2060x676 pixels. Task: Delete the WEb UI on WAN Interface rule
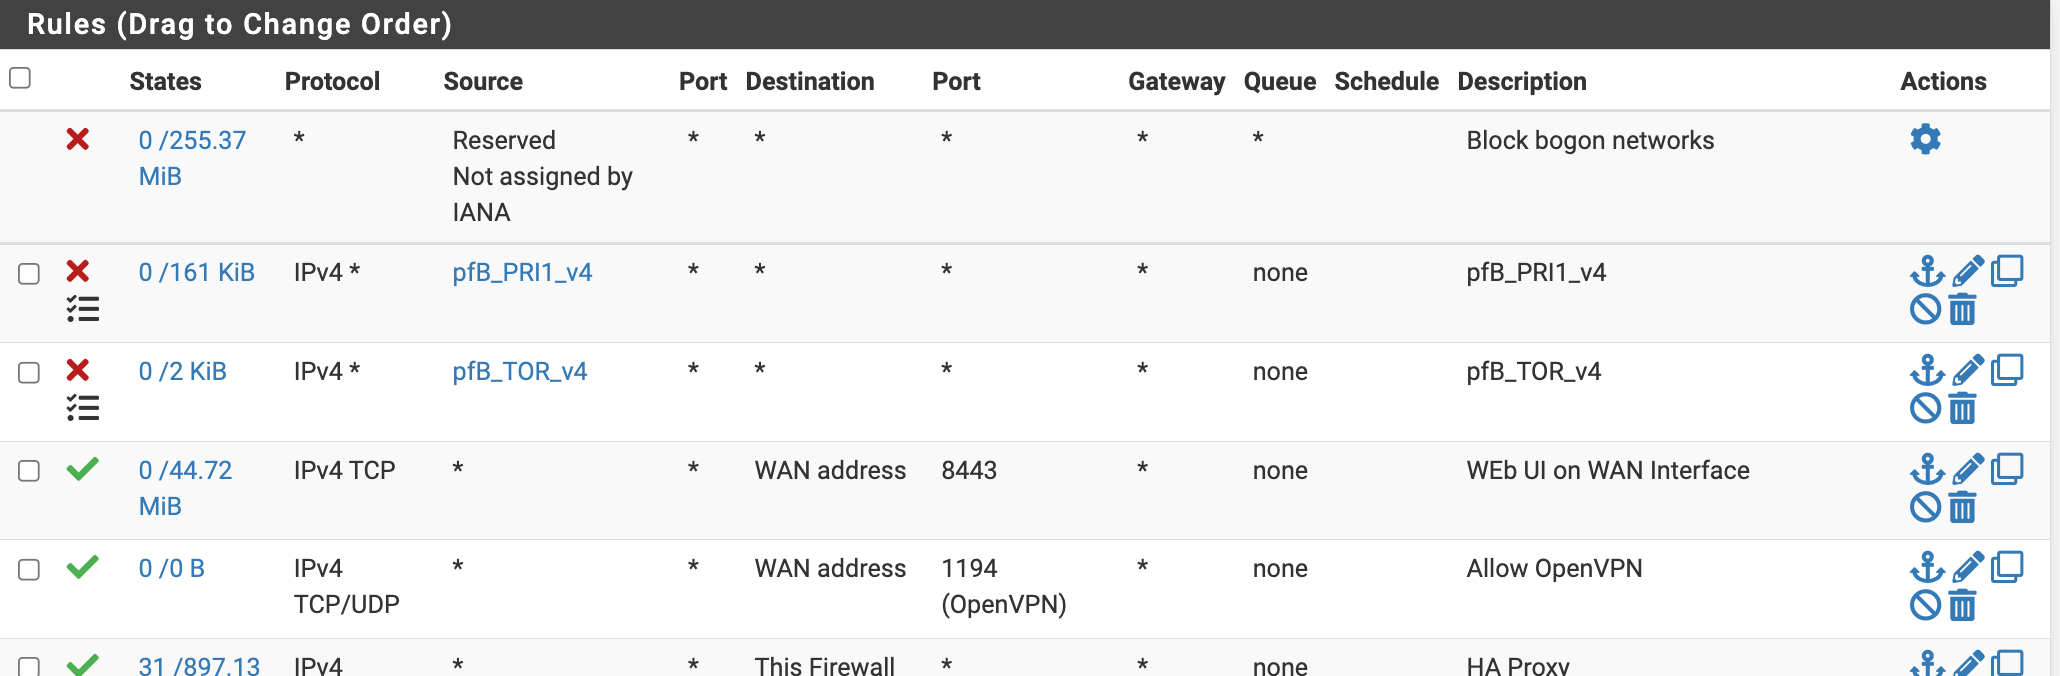(x=1963, y=507)
